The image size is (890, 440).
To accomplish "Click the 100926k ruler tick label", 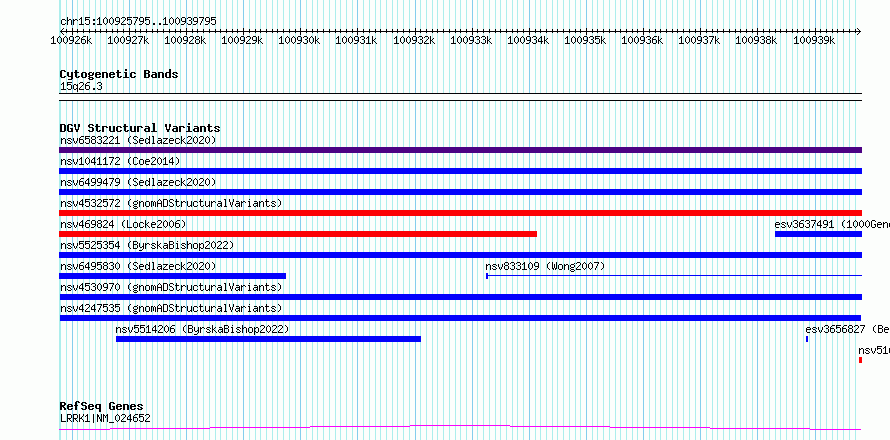I will pos(70,40).
